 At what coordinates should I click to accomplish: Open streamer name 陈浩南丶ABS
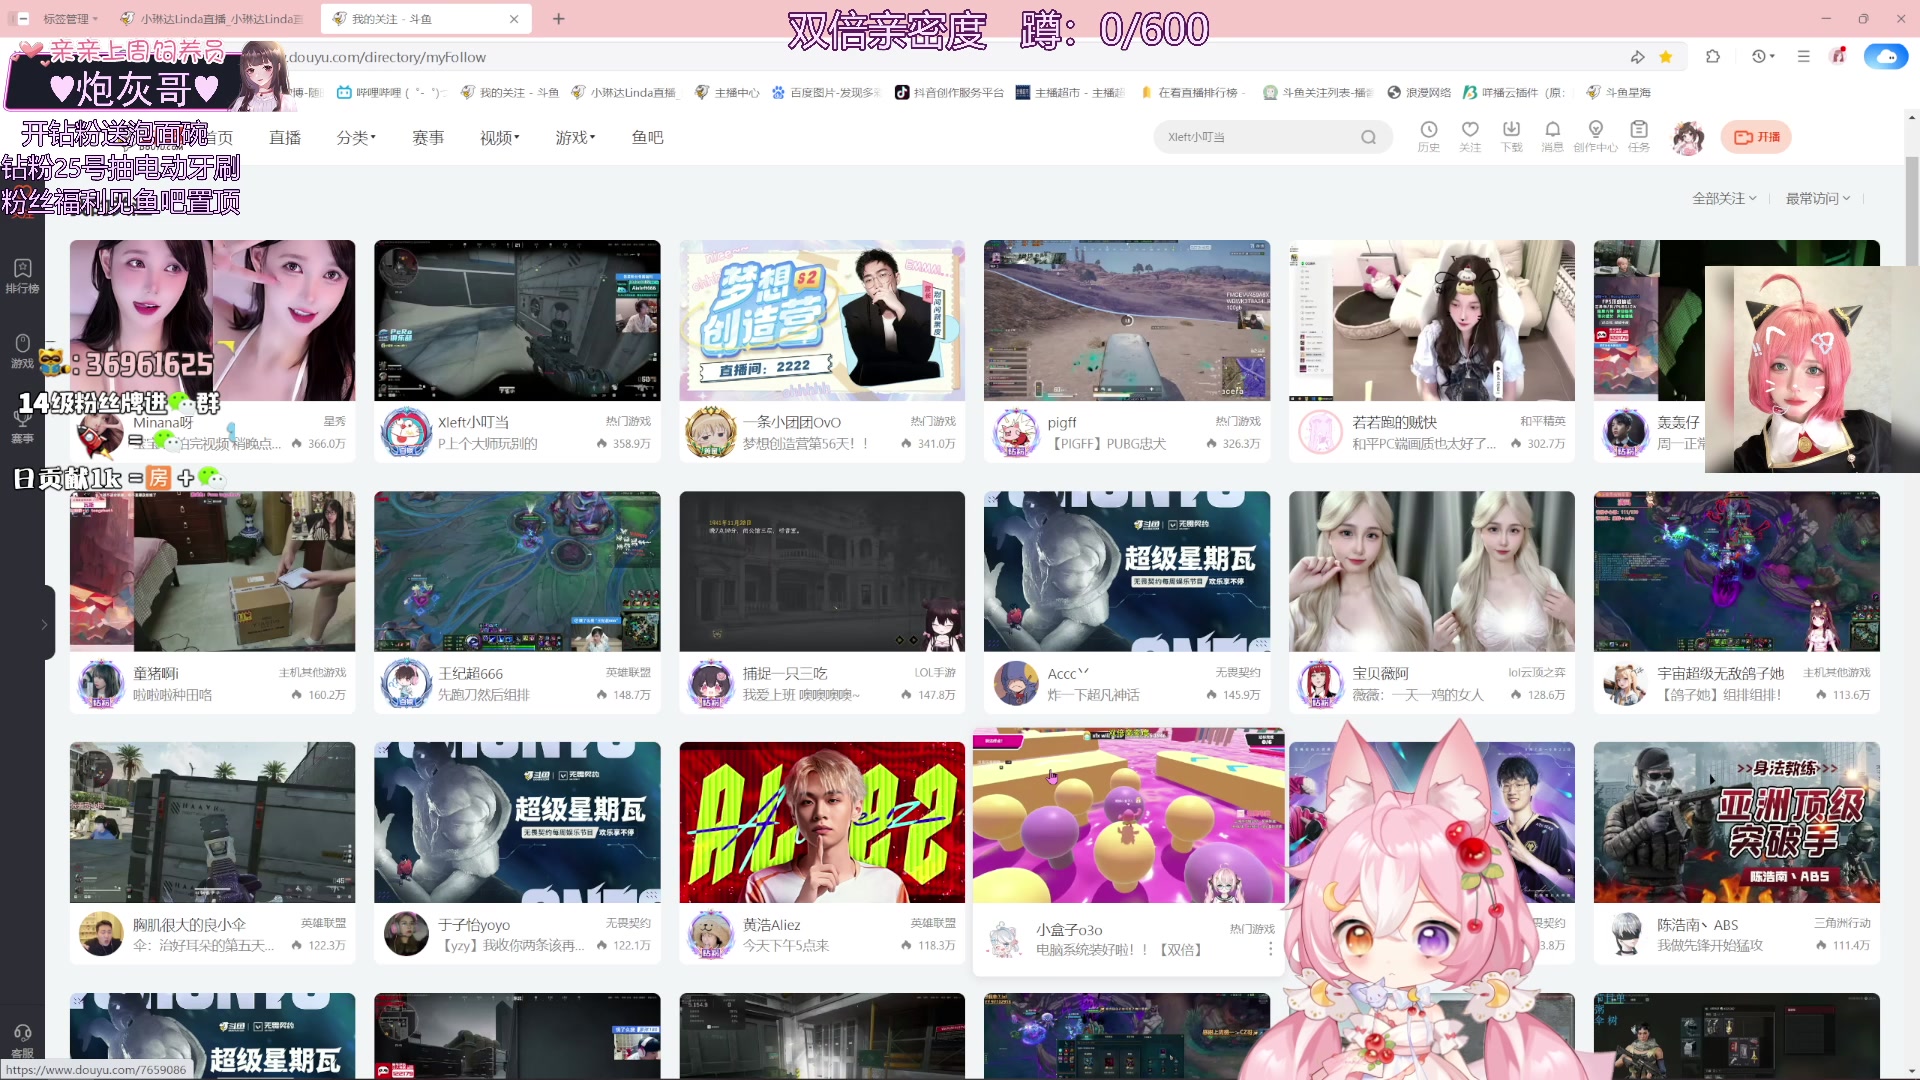[x=1697, y=924]
